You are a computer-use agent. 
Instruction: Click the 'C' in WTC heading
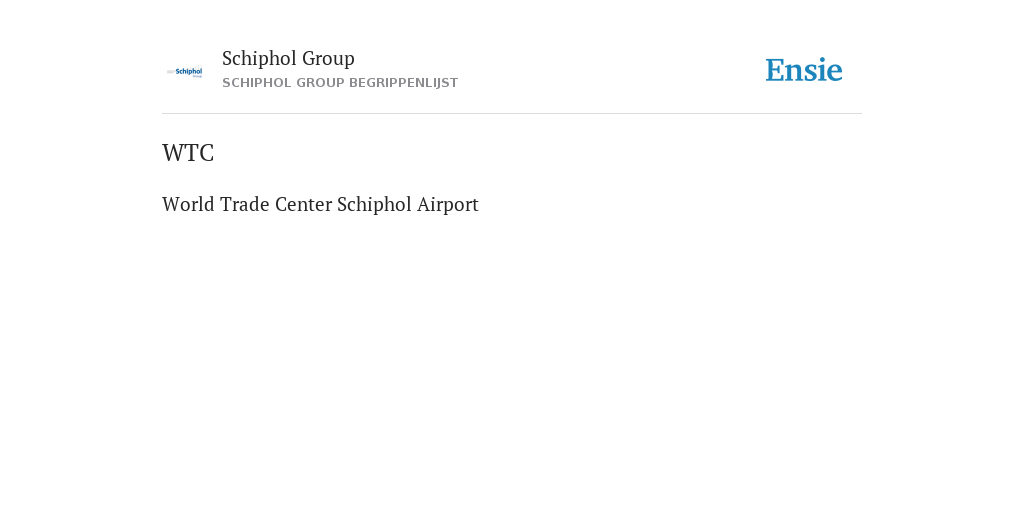(x=206, y=153)
